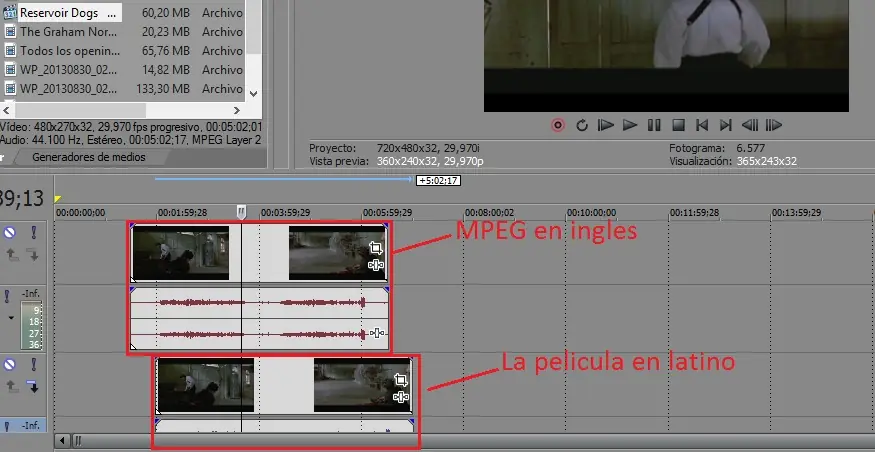Jump to project end with Go to End
This screenshot has width=875, height=452.
[725, 125]
